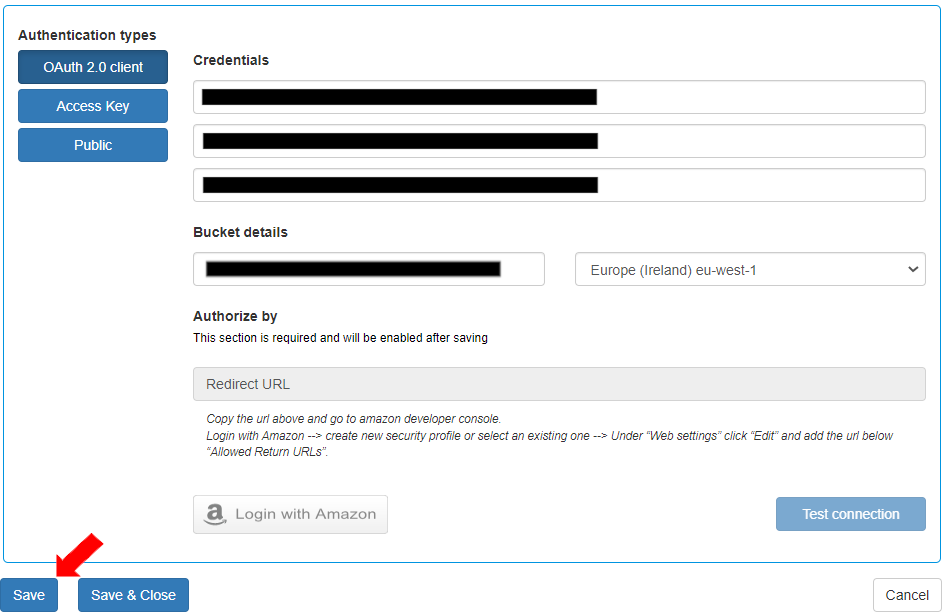The image size is (946, 614).
Task: Select the OAuth 2.0 client authentication type
Action: tap(93, 67)
